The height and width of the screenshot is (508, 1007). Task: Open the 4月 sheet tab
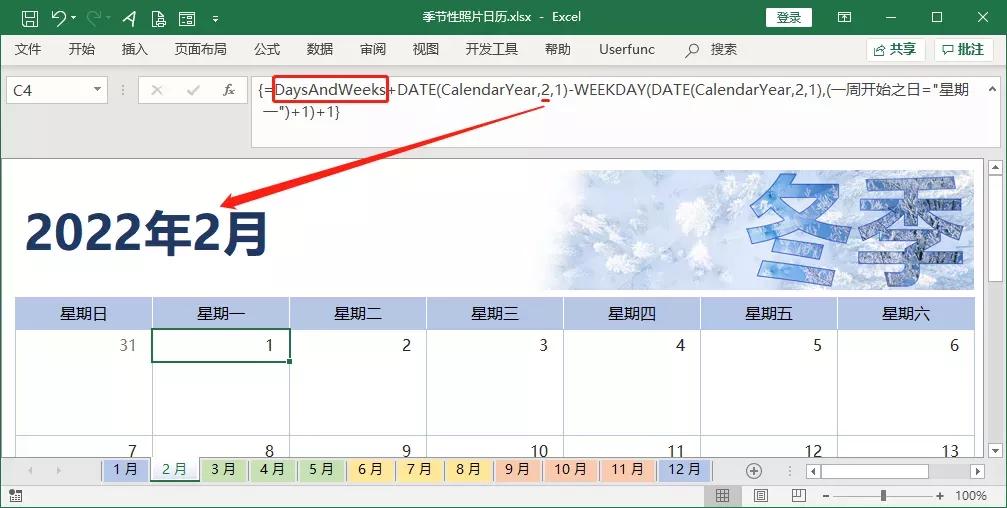coord(272,469)
